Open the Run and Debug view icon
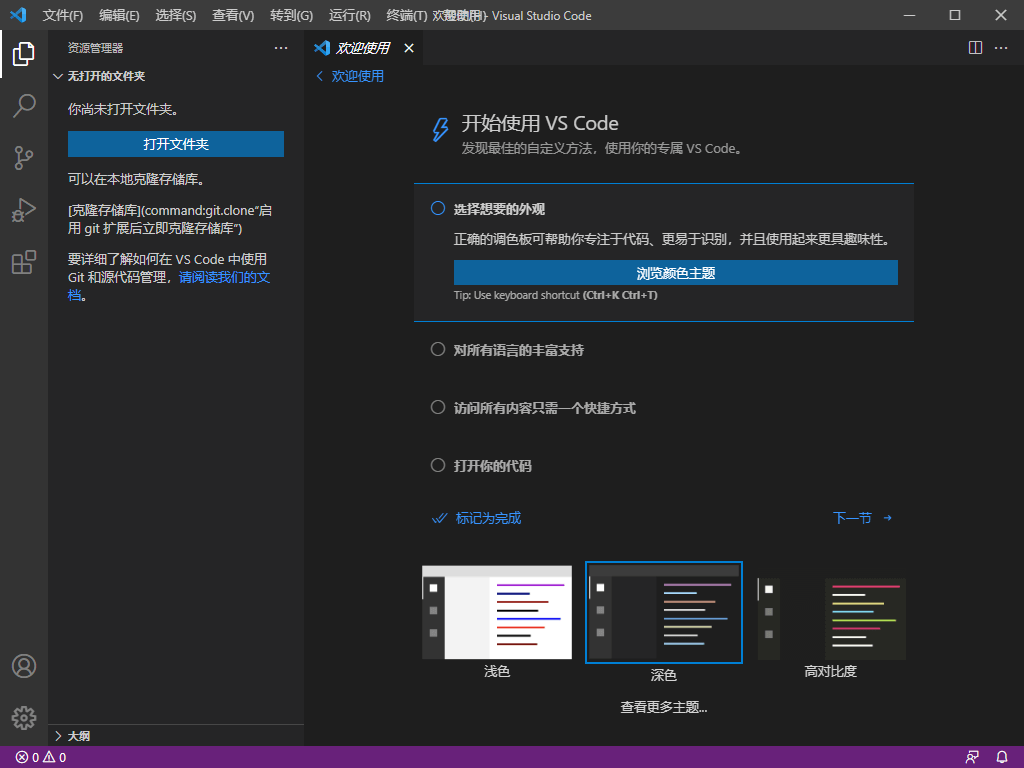The width and height of the screenshot is (1024, 768). (24, 210)
